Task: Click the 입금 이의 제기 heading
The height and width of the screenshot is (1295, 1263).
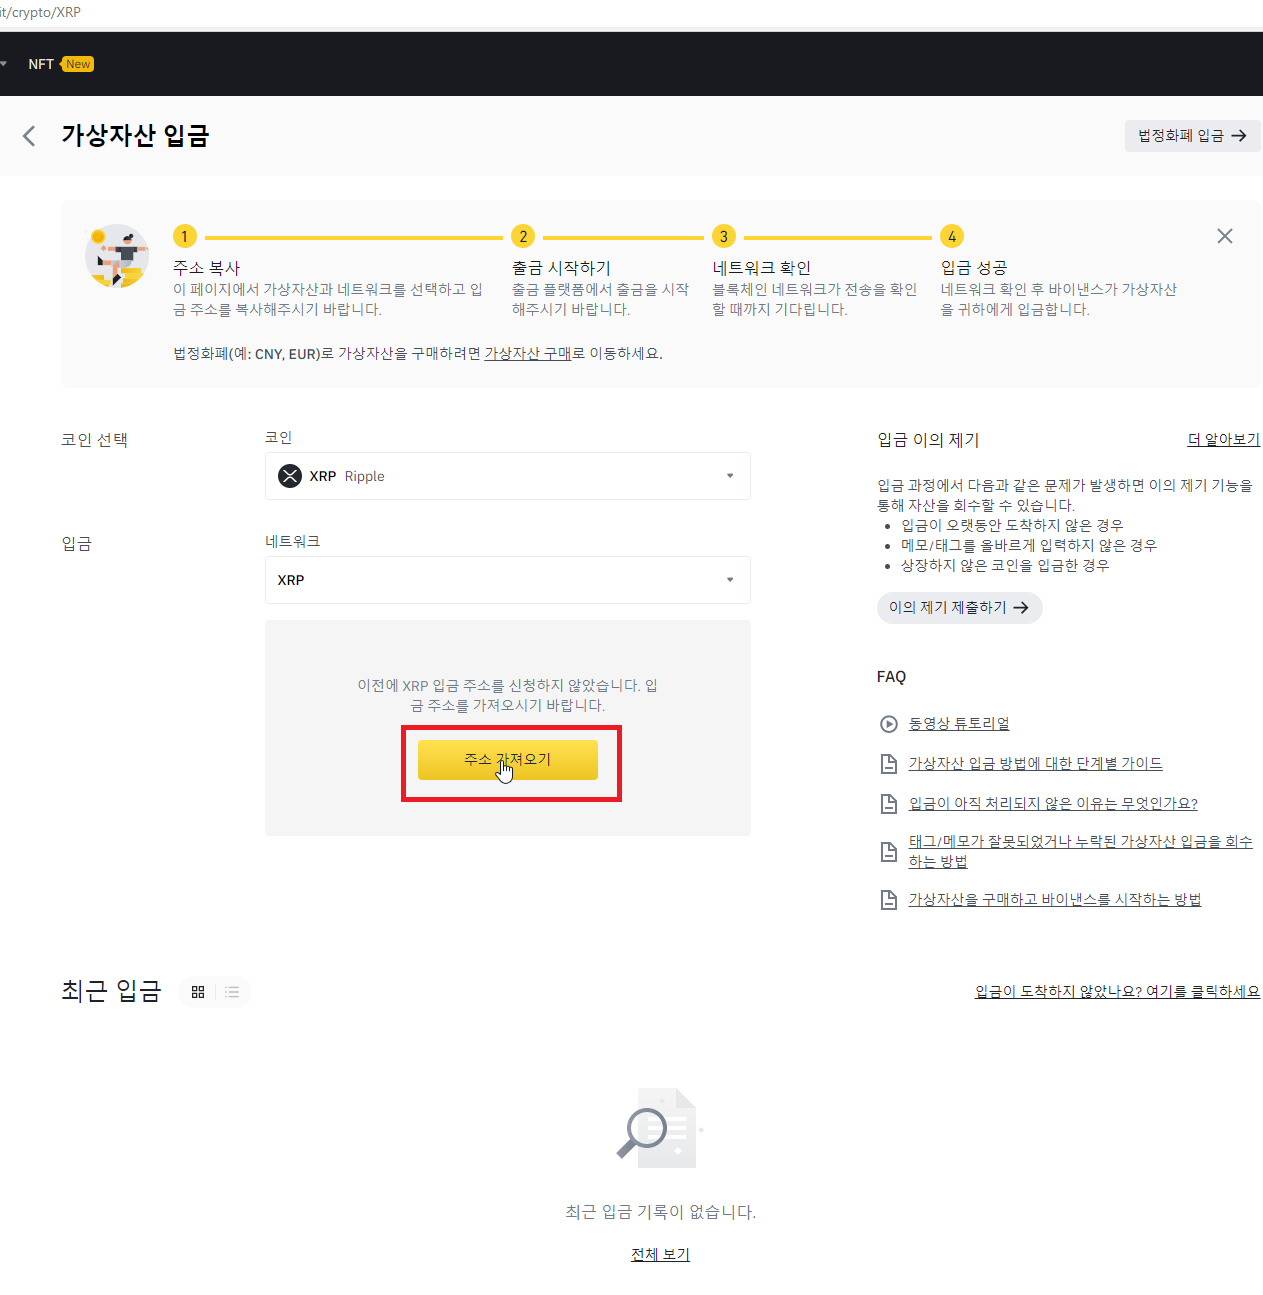Action: (928, 440)
